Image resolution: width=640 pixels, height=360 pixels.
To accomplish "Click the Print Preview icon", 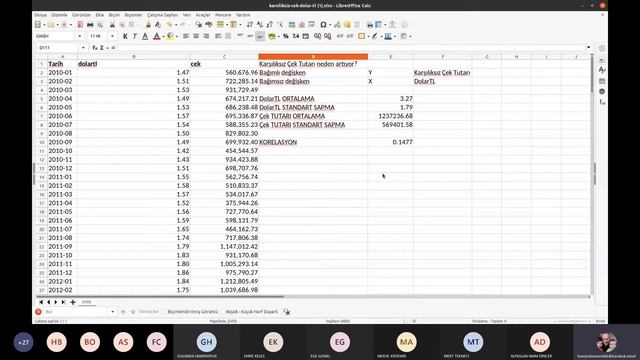I will click(100, 25).
